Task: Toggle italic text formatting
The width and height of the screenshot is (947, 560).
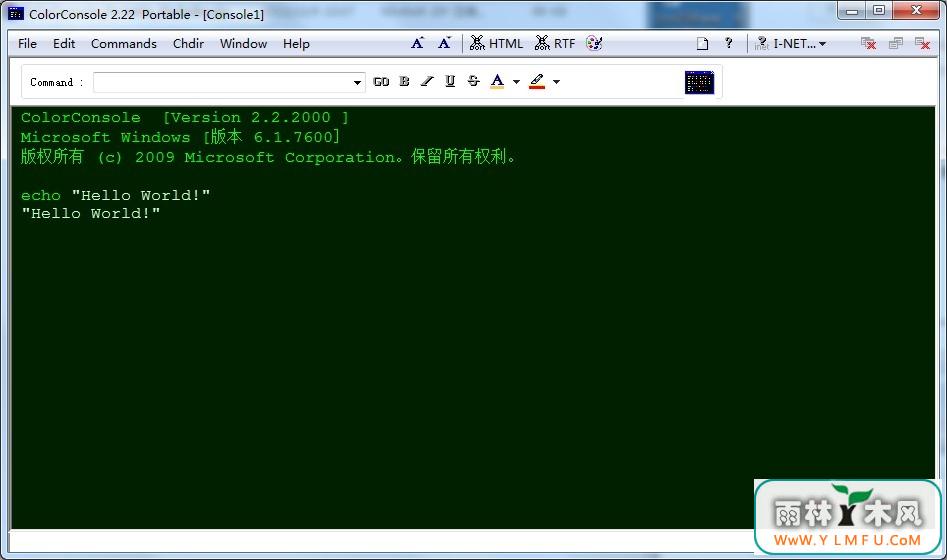Action: (428, 81)
